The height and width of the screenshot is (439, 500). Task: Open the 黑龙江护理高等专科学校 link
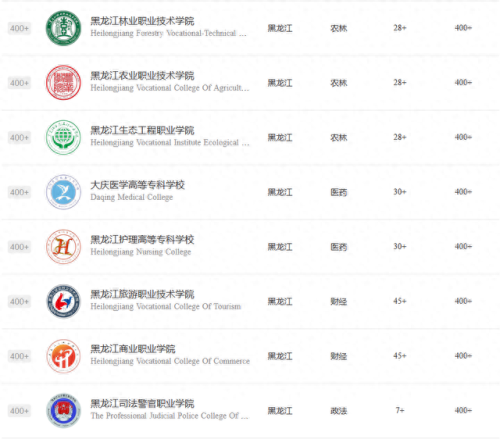click(x=142, y=240)
